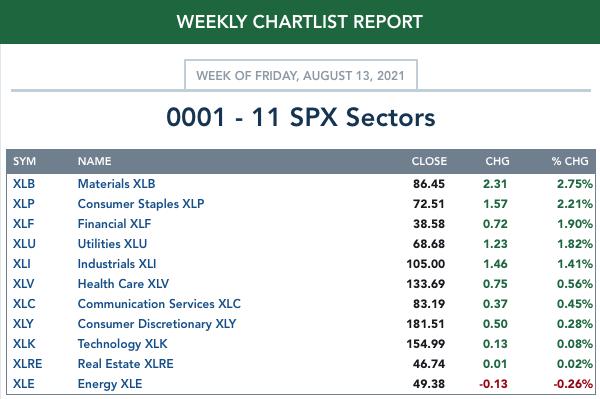Image resolution: width=600 pixels, height=399 pixels.
Task: Sort by the SYM column header
Action: tap(24, 161)
